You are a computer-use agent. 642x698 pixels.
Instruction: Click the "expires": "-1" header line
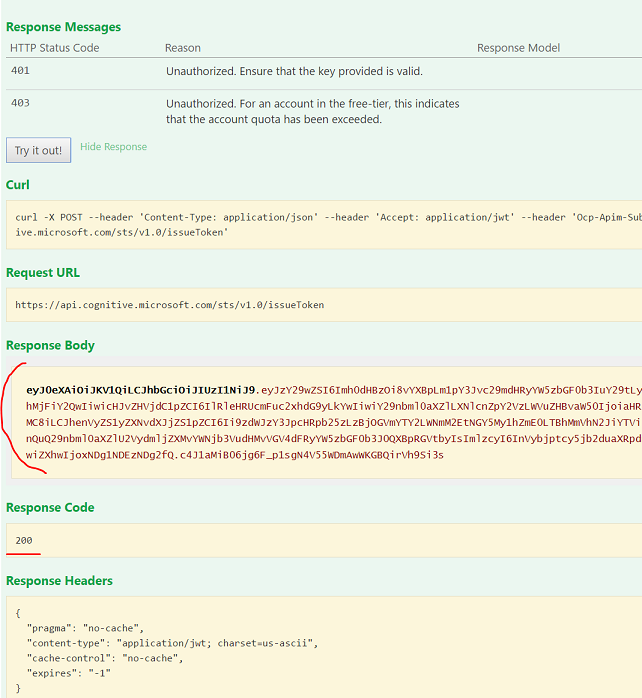point(69,673)
